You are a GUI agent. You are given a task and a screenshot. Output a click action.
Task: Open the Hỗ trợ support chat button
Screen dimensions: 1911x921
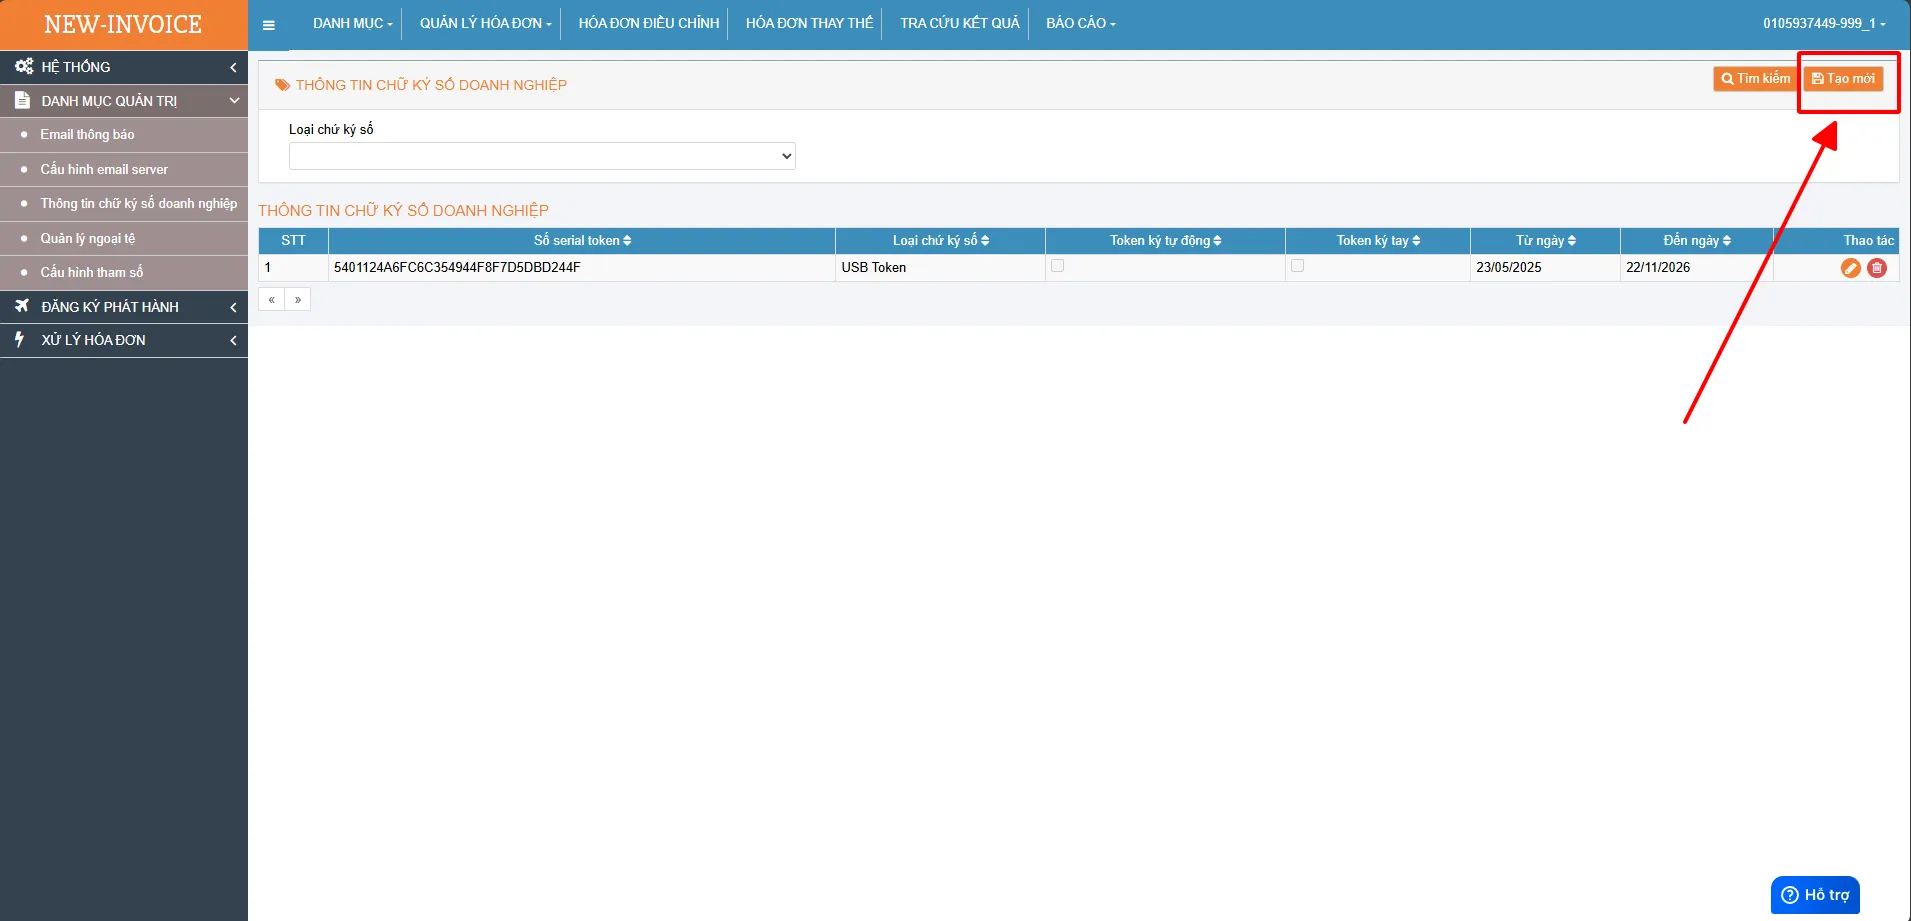tap(1815, 895)
